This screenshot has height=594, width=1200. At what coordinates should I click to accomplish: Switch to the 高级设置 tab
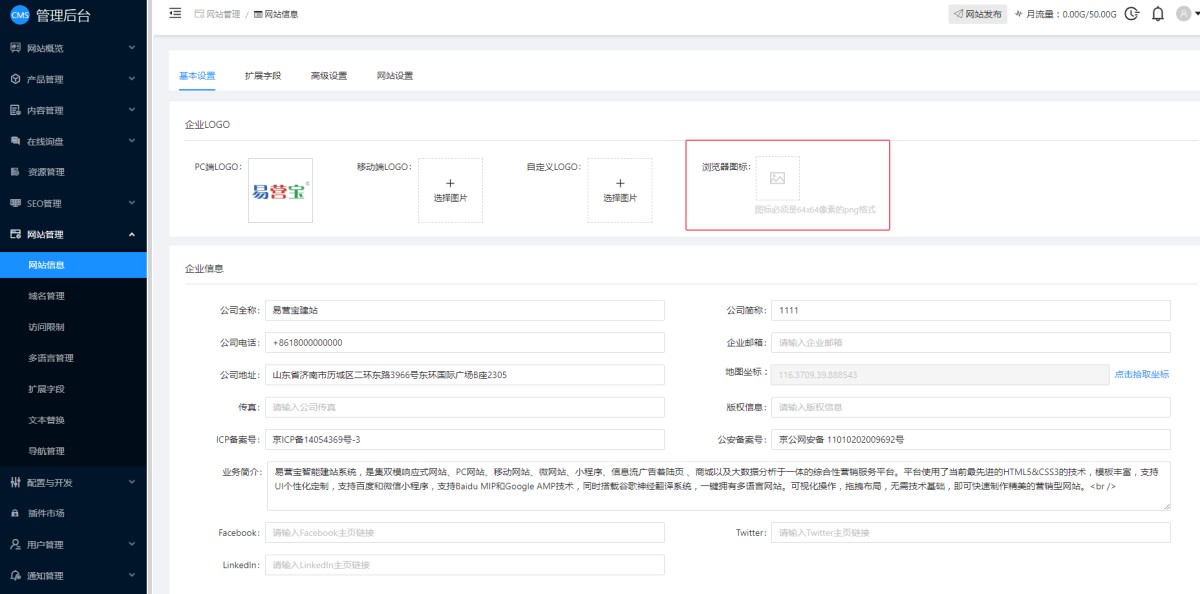coord(328,76)
